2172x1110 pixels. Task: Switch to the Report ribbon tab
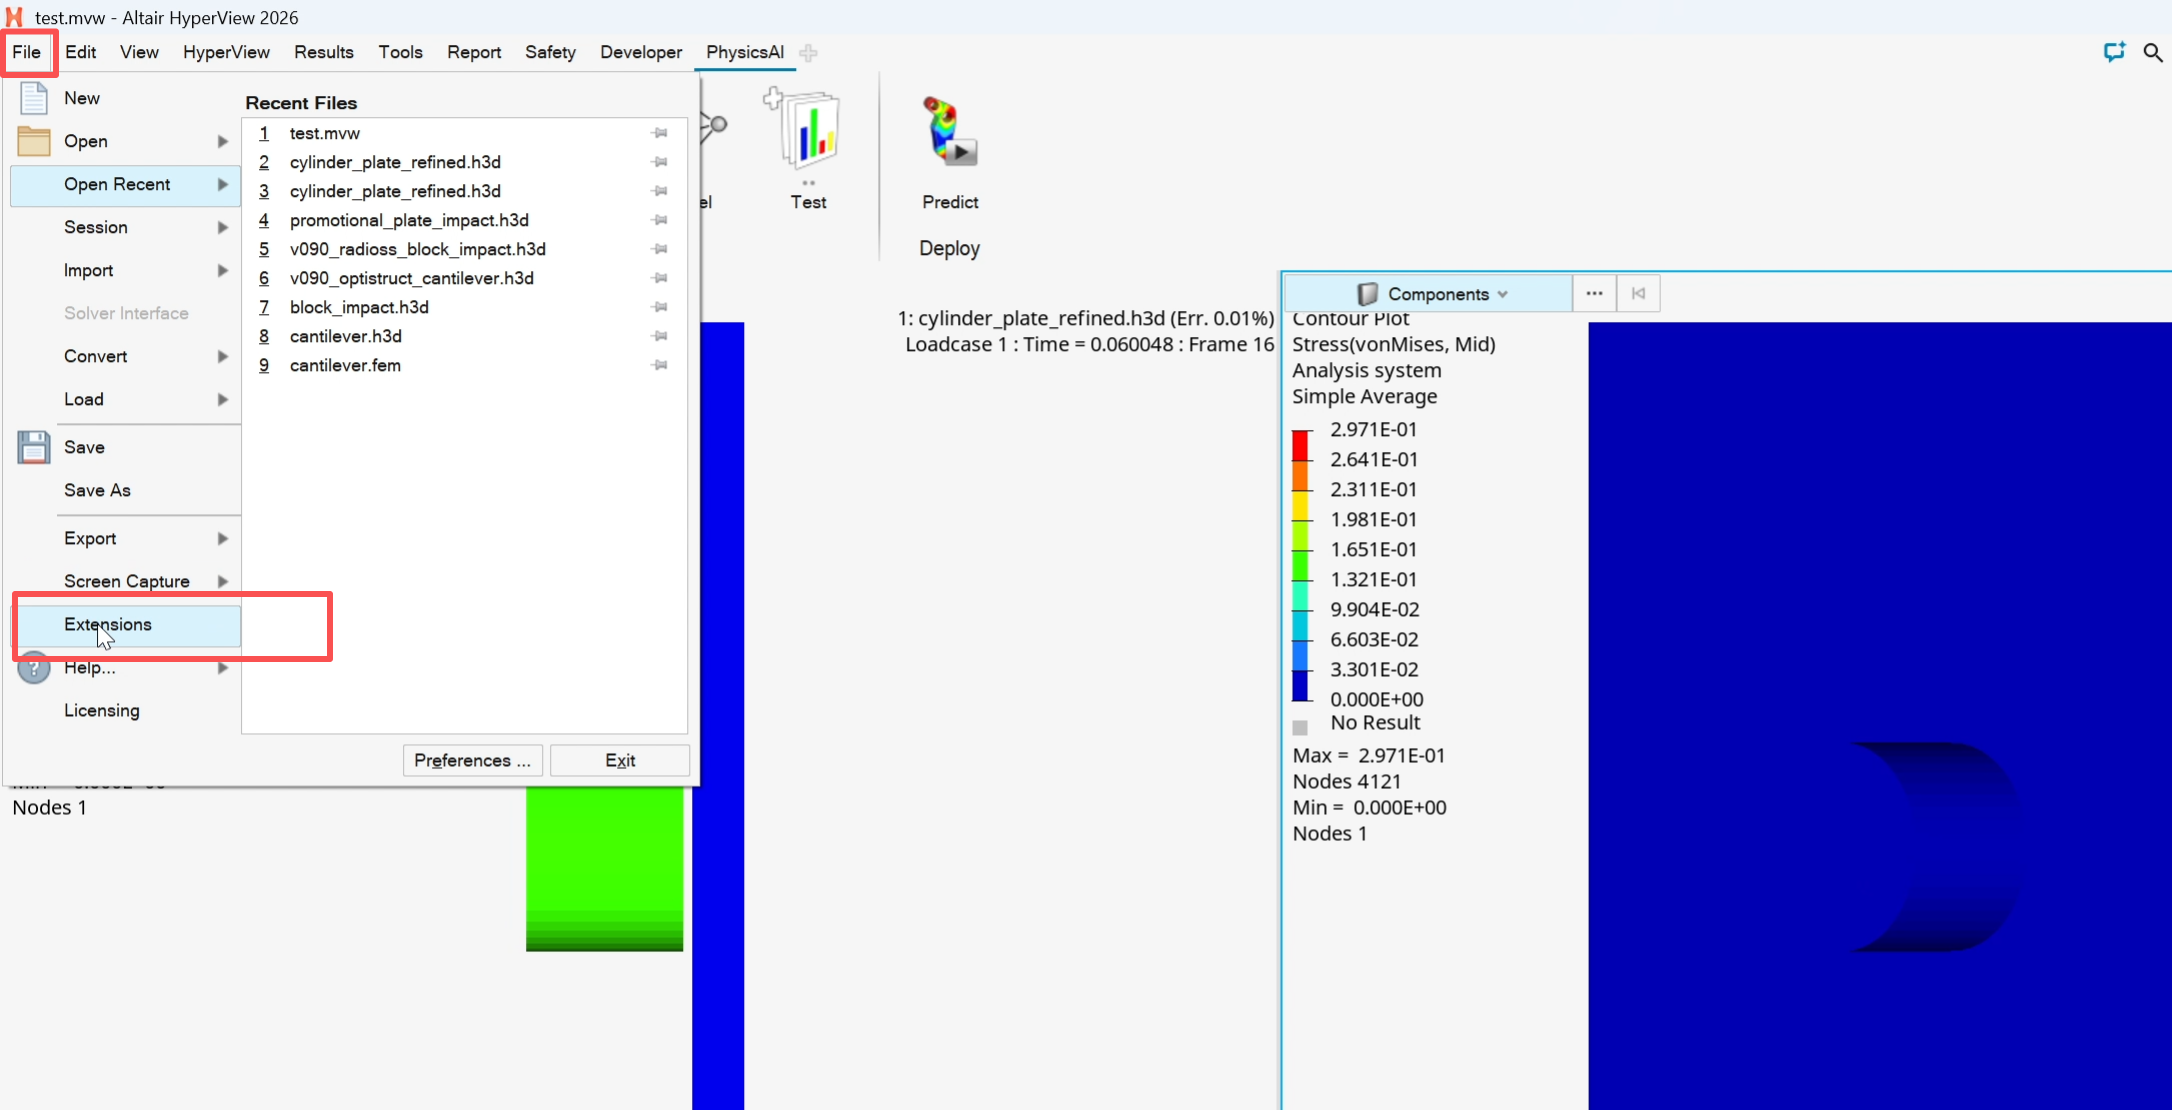[474, 52]
